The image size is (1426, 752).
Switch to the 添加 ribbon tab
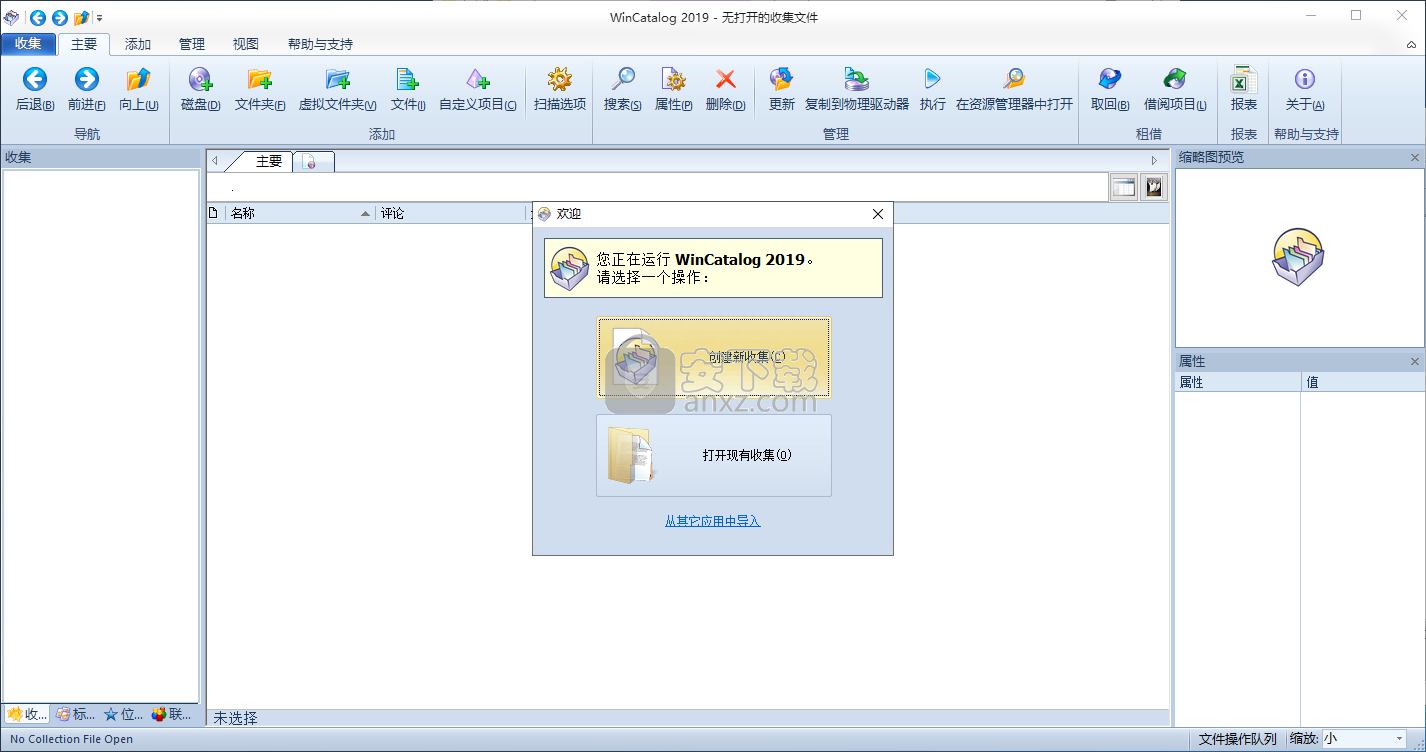(x=138, y=44)
